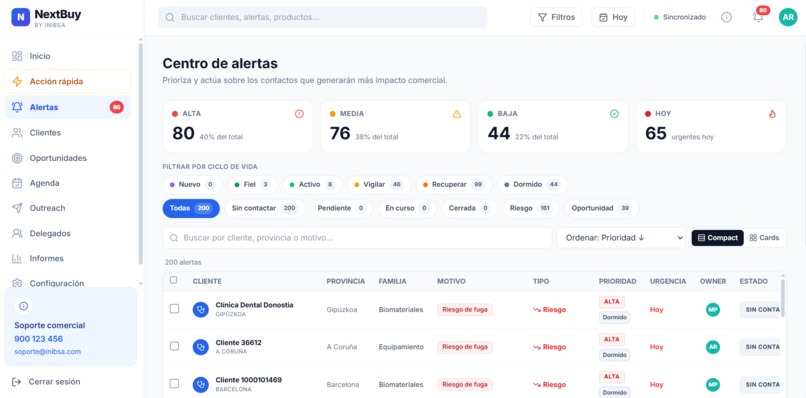Select the Pendiente tab
The height and width of the screenshot is (398, 806).
click(x=342, y=208)
